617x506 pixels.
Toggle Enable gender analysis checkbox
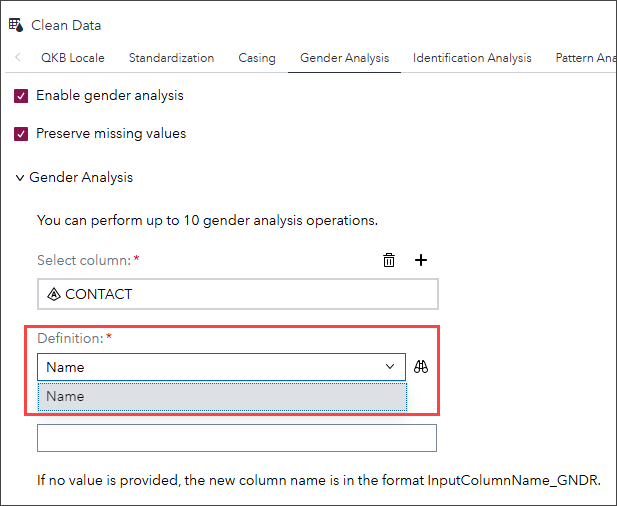pyautogui.click(x=21, y=96)
